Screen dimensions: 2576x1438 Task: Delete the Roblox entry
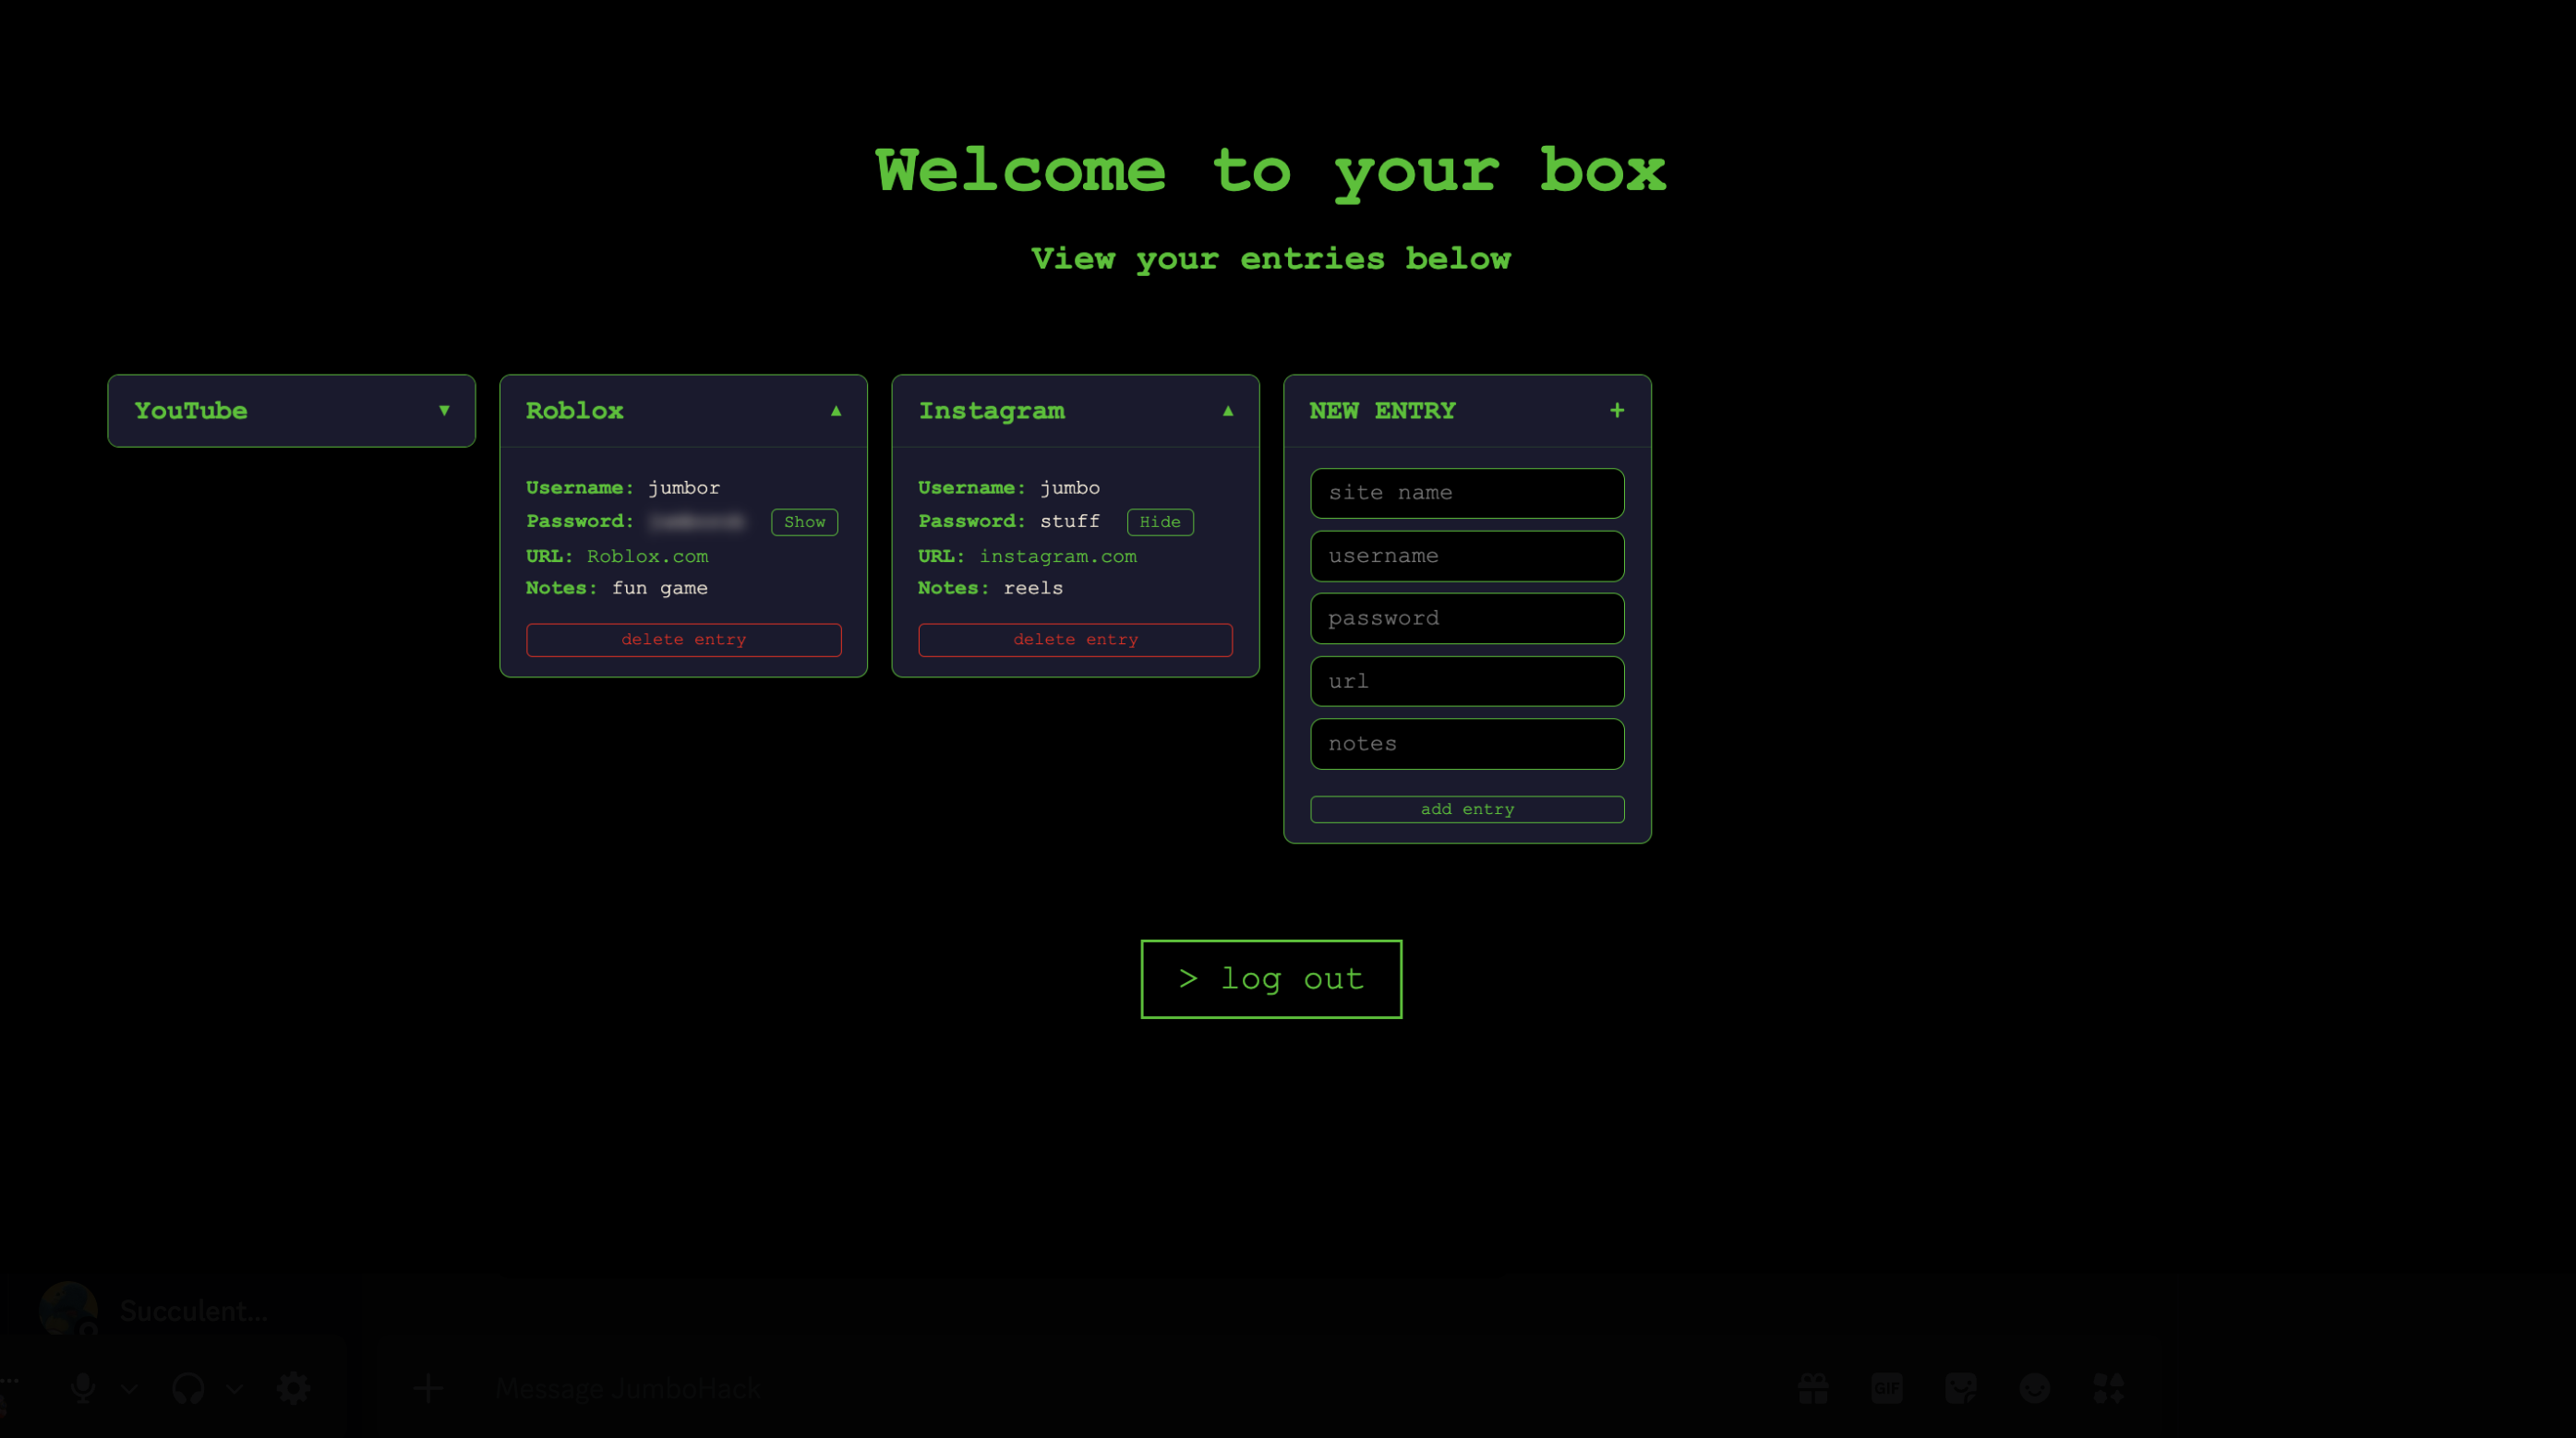point(683,640)
